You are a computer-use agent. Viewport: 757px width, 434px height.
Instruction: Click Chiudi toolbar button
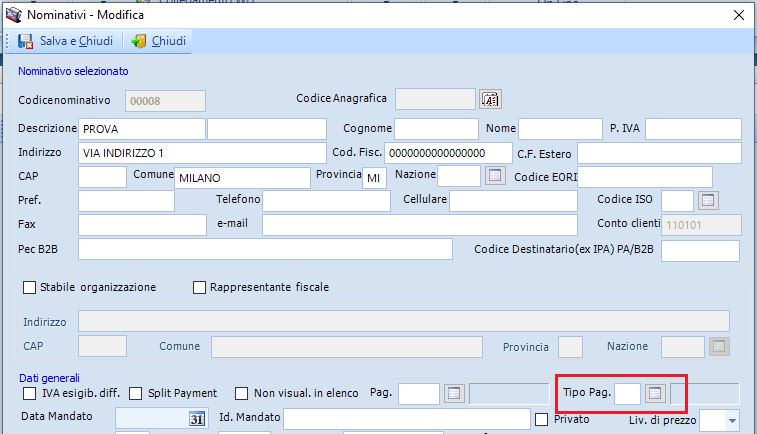(158, 41)
